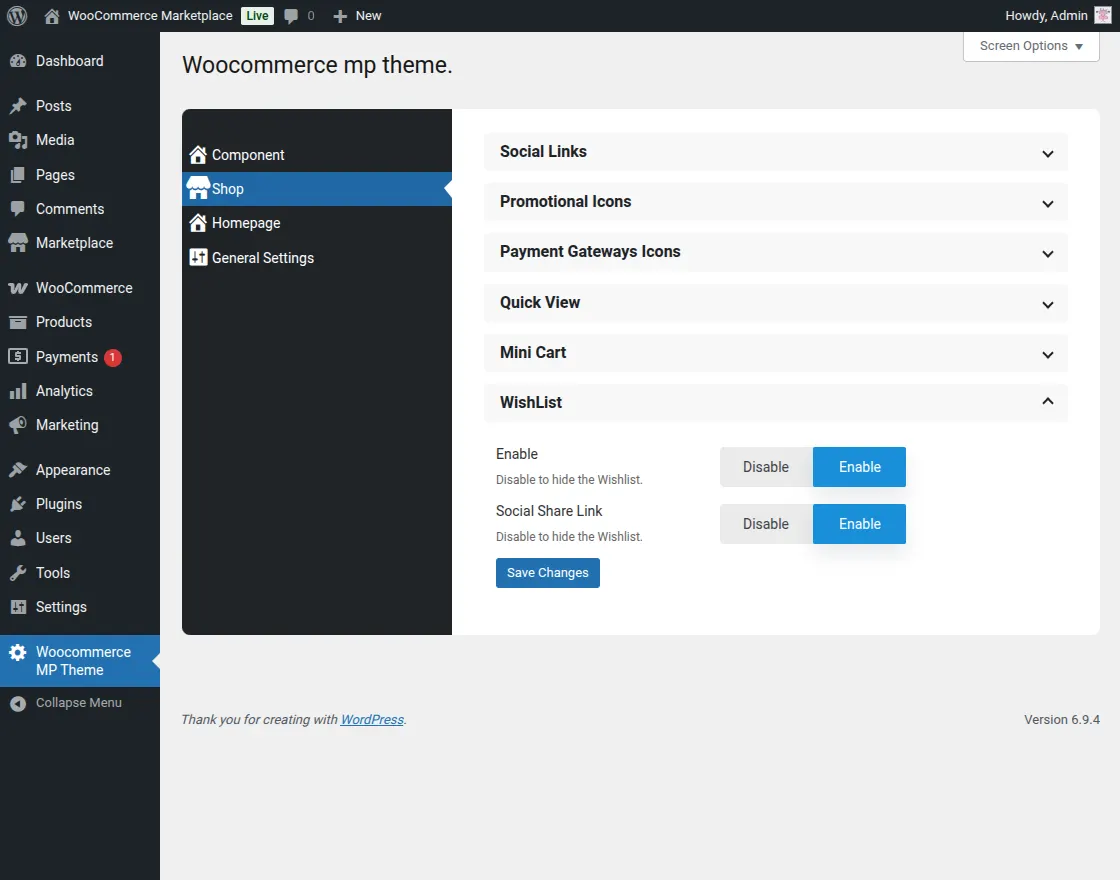Click the Tools wrench icon
Viewport: 1120px width, 880px height.
[x=18, y=573]
